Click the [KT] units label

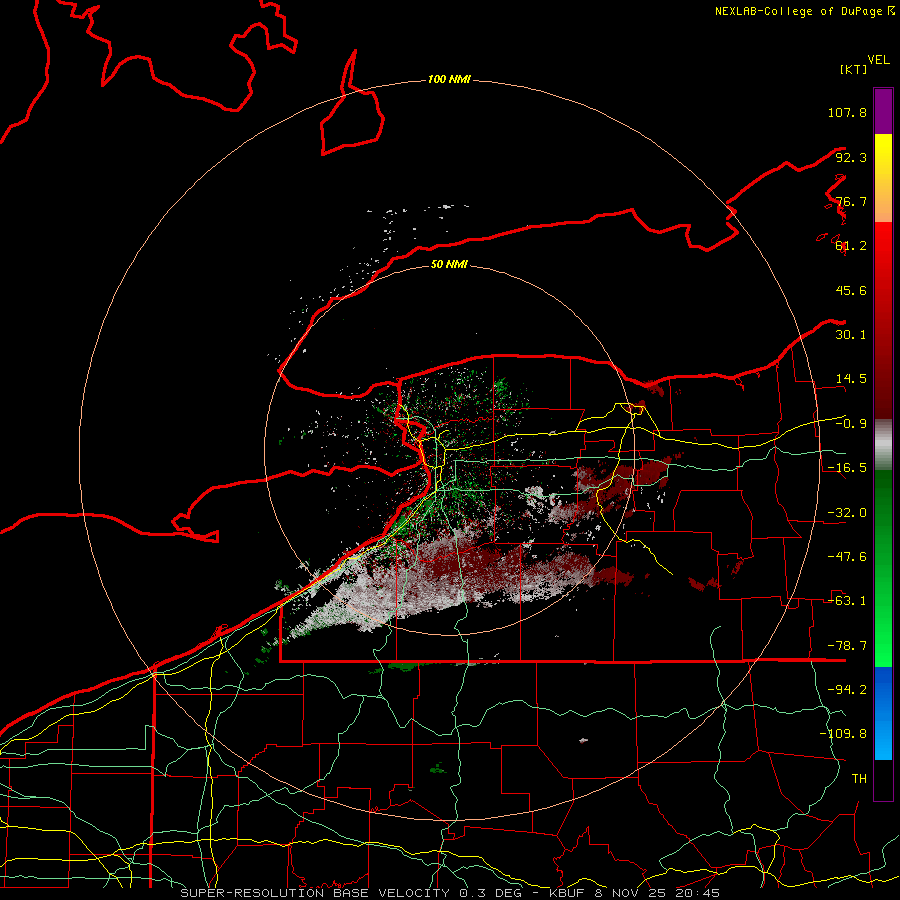pyautogui.click(x=853, y=69)
